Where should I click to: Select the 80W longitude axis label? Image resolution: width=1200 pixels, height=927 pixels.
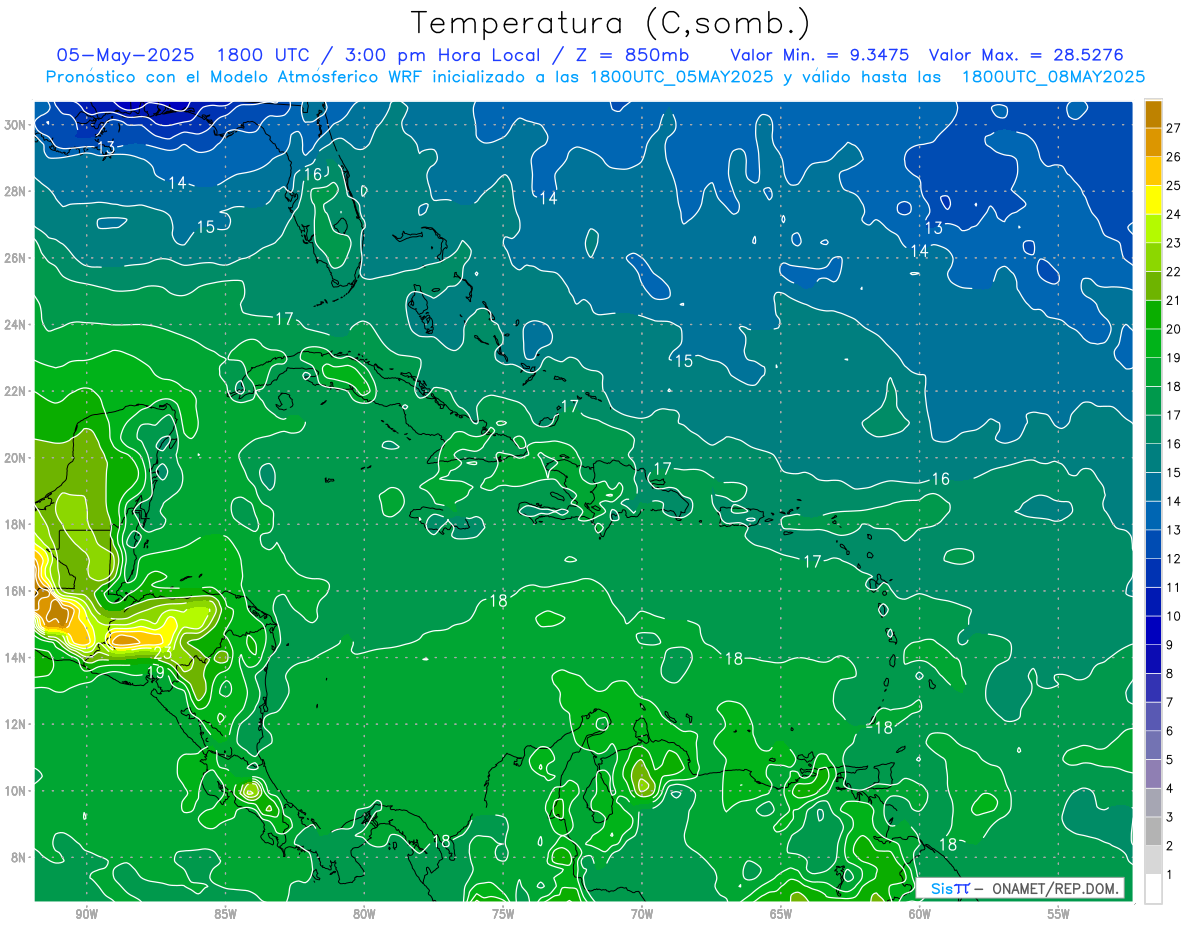364,914
